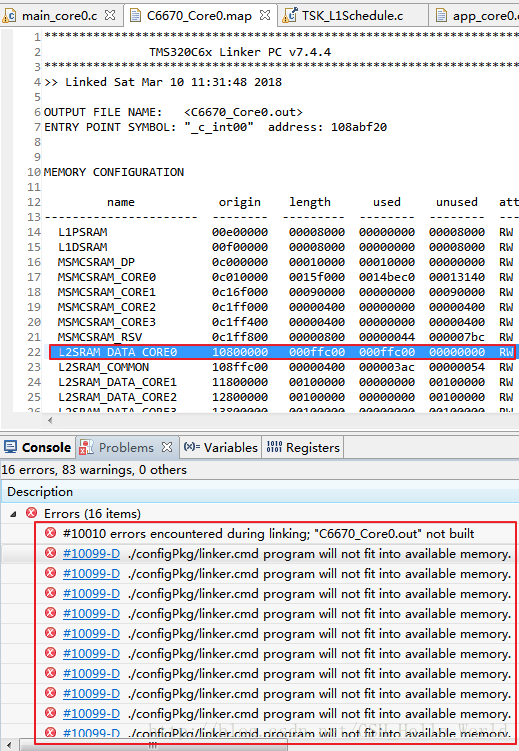Click the MEMORY CONFIGURATION heading line
The height and width of the screenshot is (751, 519).
point(114,172)
